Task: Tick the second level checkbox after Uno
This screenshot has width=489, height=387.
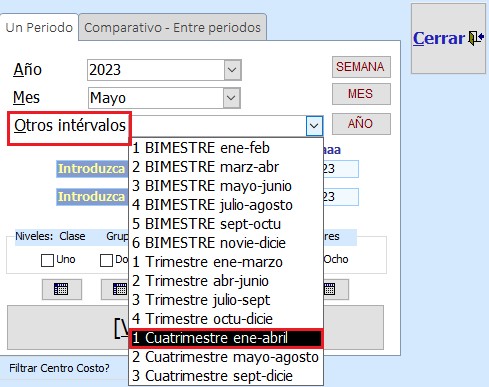Action: click(106, 260)
